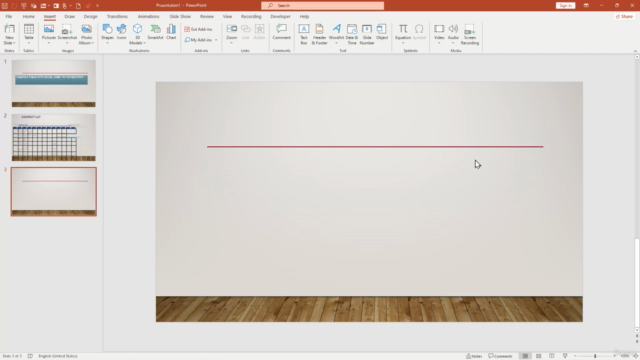The height and width of the screenshot is (360, 640).
Task: Click the zoom out minus button
Action: click(x=576, y=356)
